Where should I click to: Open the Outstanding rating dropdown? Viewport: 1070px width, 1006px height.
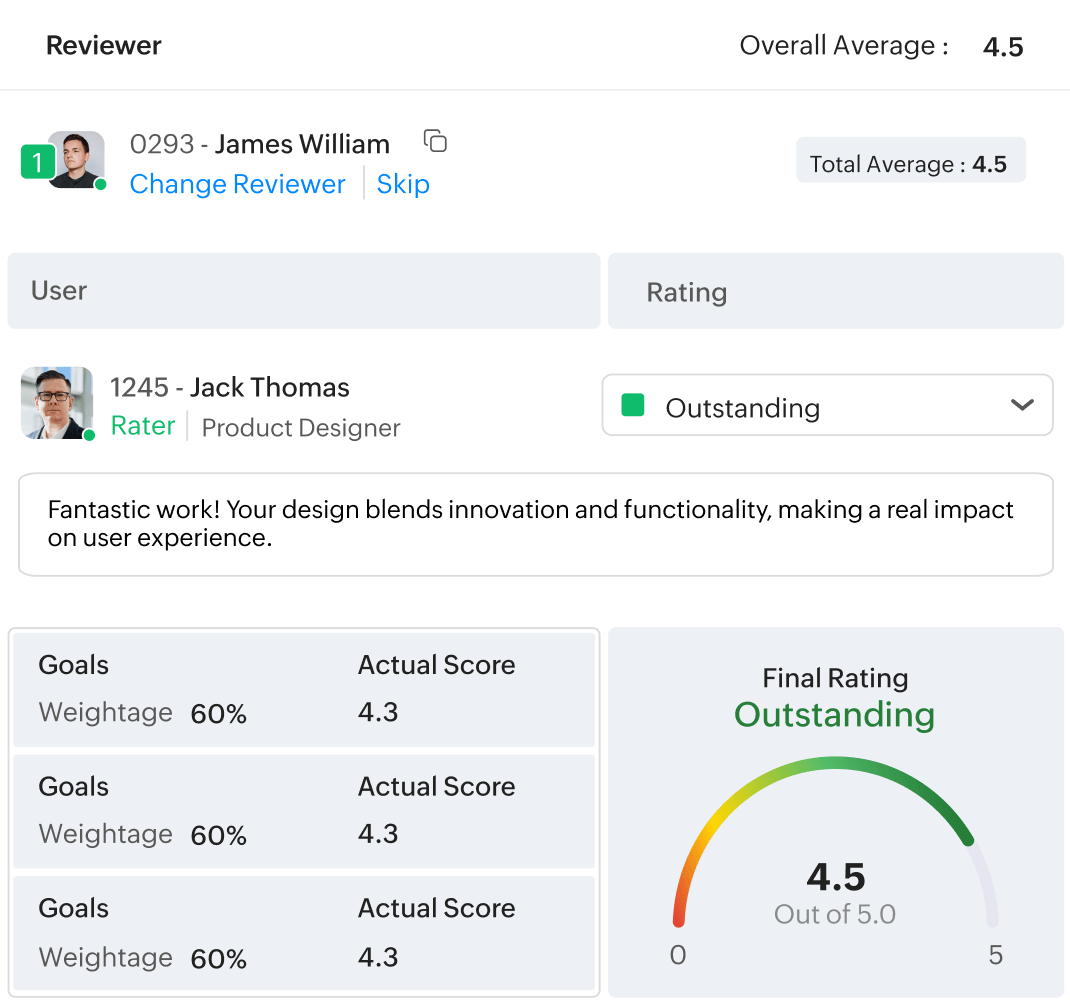point(827,405)
